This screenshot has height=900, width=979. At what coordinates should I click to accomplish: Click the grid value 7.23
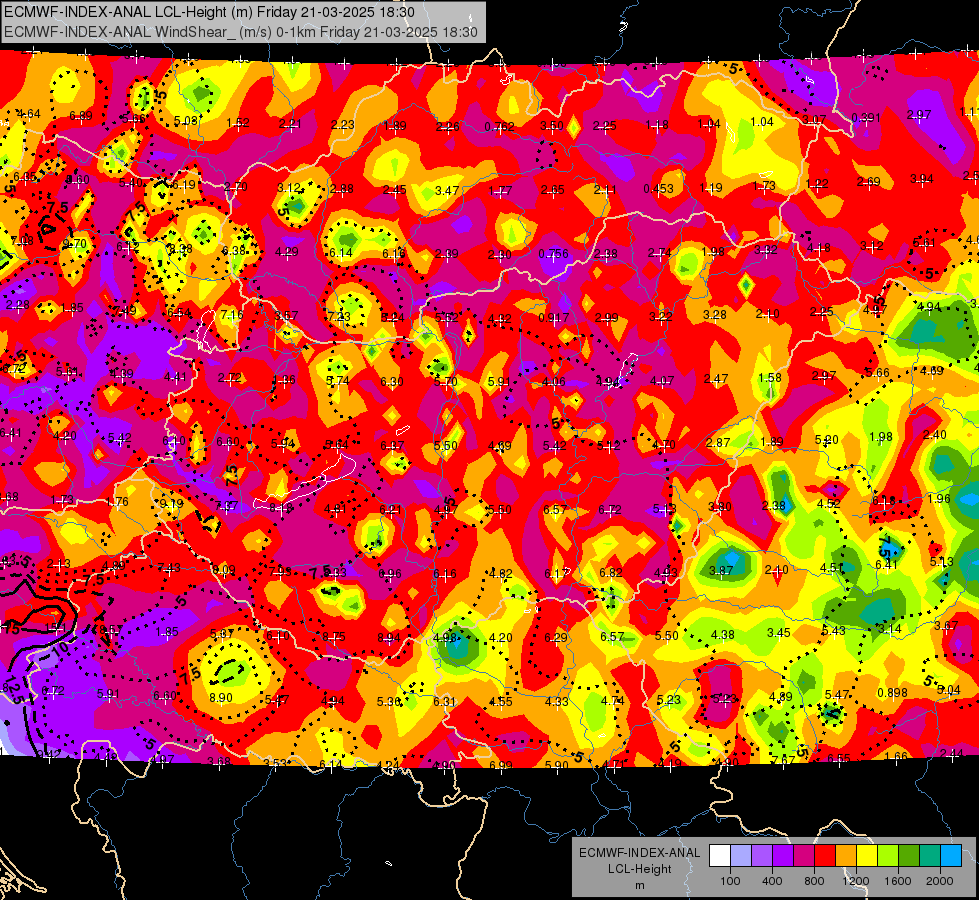click(x=339, y=316)
